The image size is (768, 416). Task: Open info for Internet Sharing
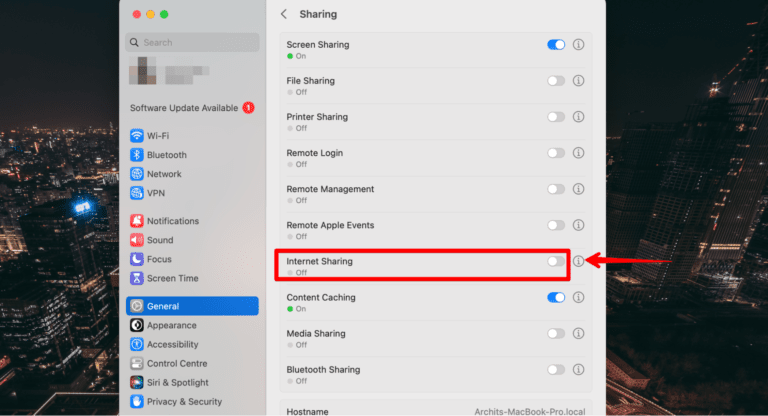point(578,261)
